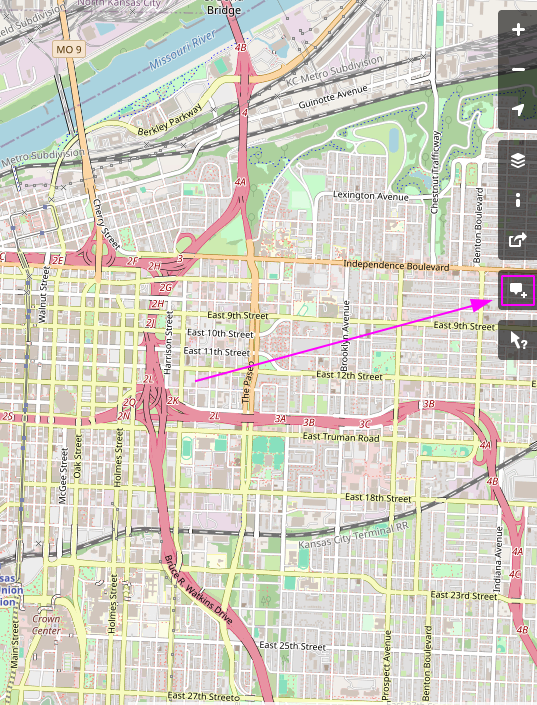Add a note to the map
537x705 pixels.
point(518,290)
